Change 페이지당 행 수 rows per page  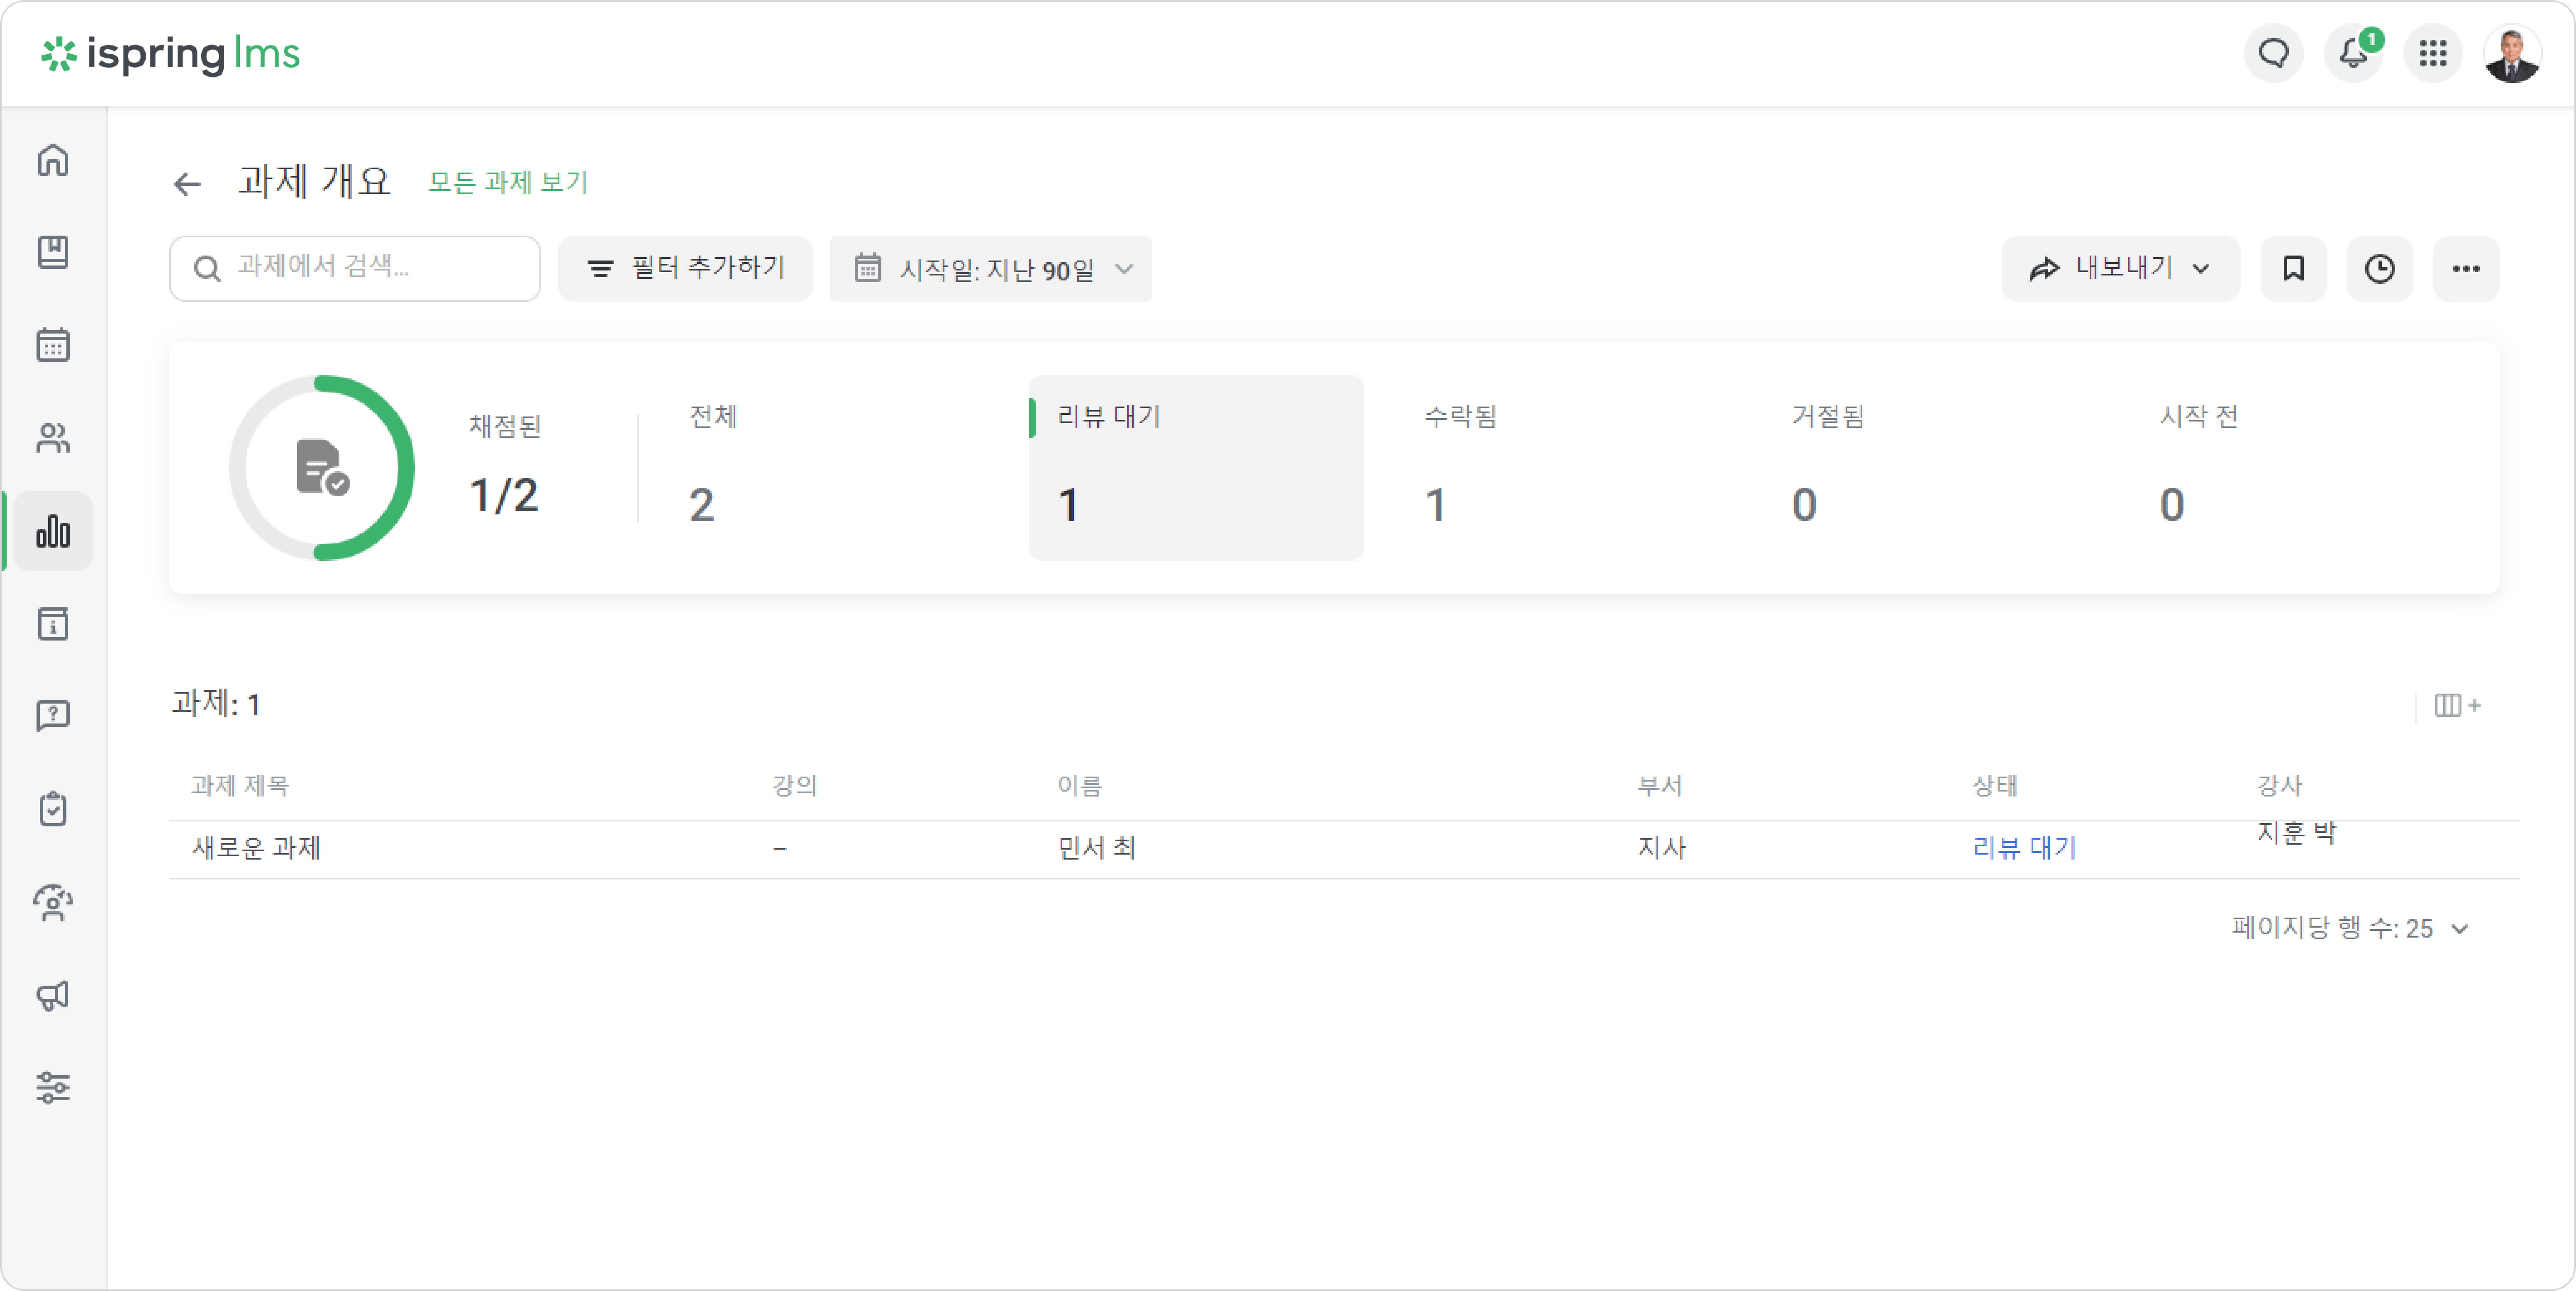(2350, 928)
